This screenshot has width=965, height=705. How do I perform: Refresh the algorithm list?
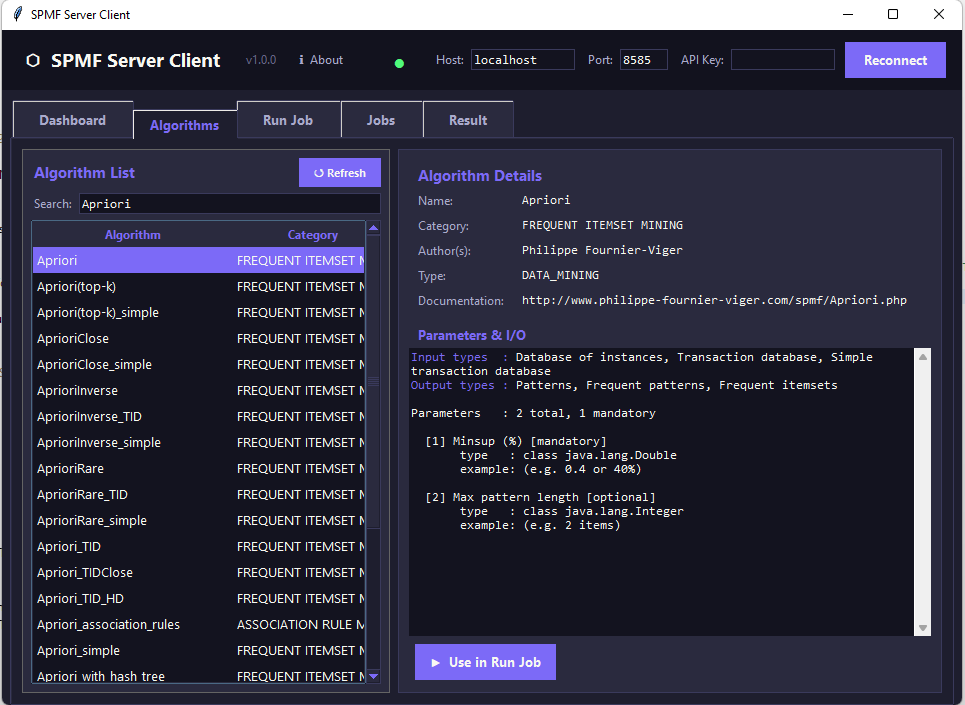[339, 173]
